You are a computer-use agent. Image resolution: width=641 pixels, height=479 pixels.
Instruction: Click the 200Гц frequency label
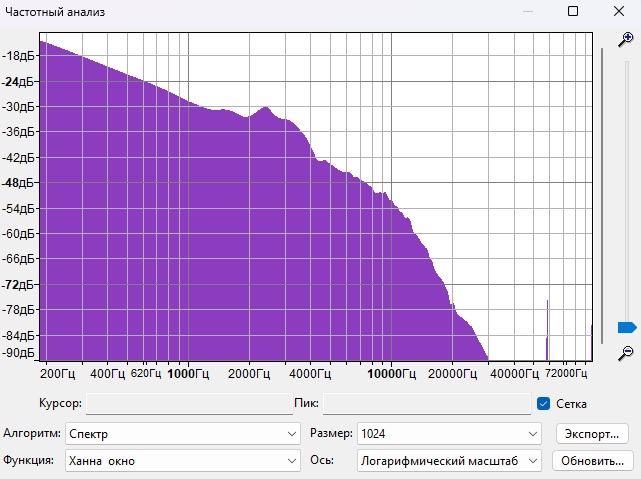(58, 374)
